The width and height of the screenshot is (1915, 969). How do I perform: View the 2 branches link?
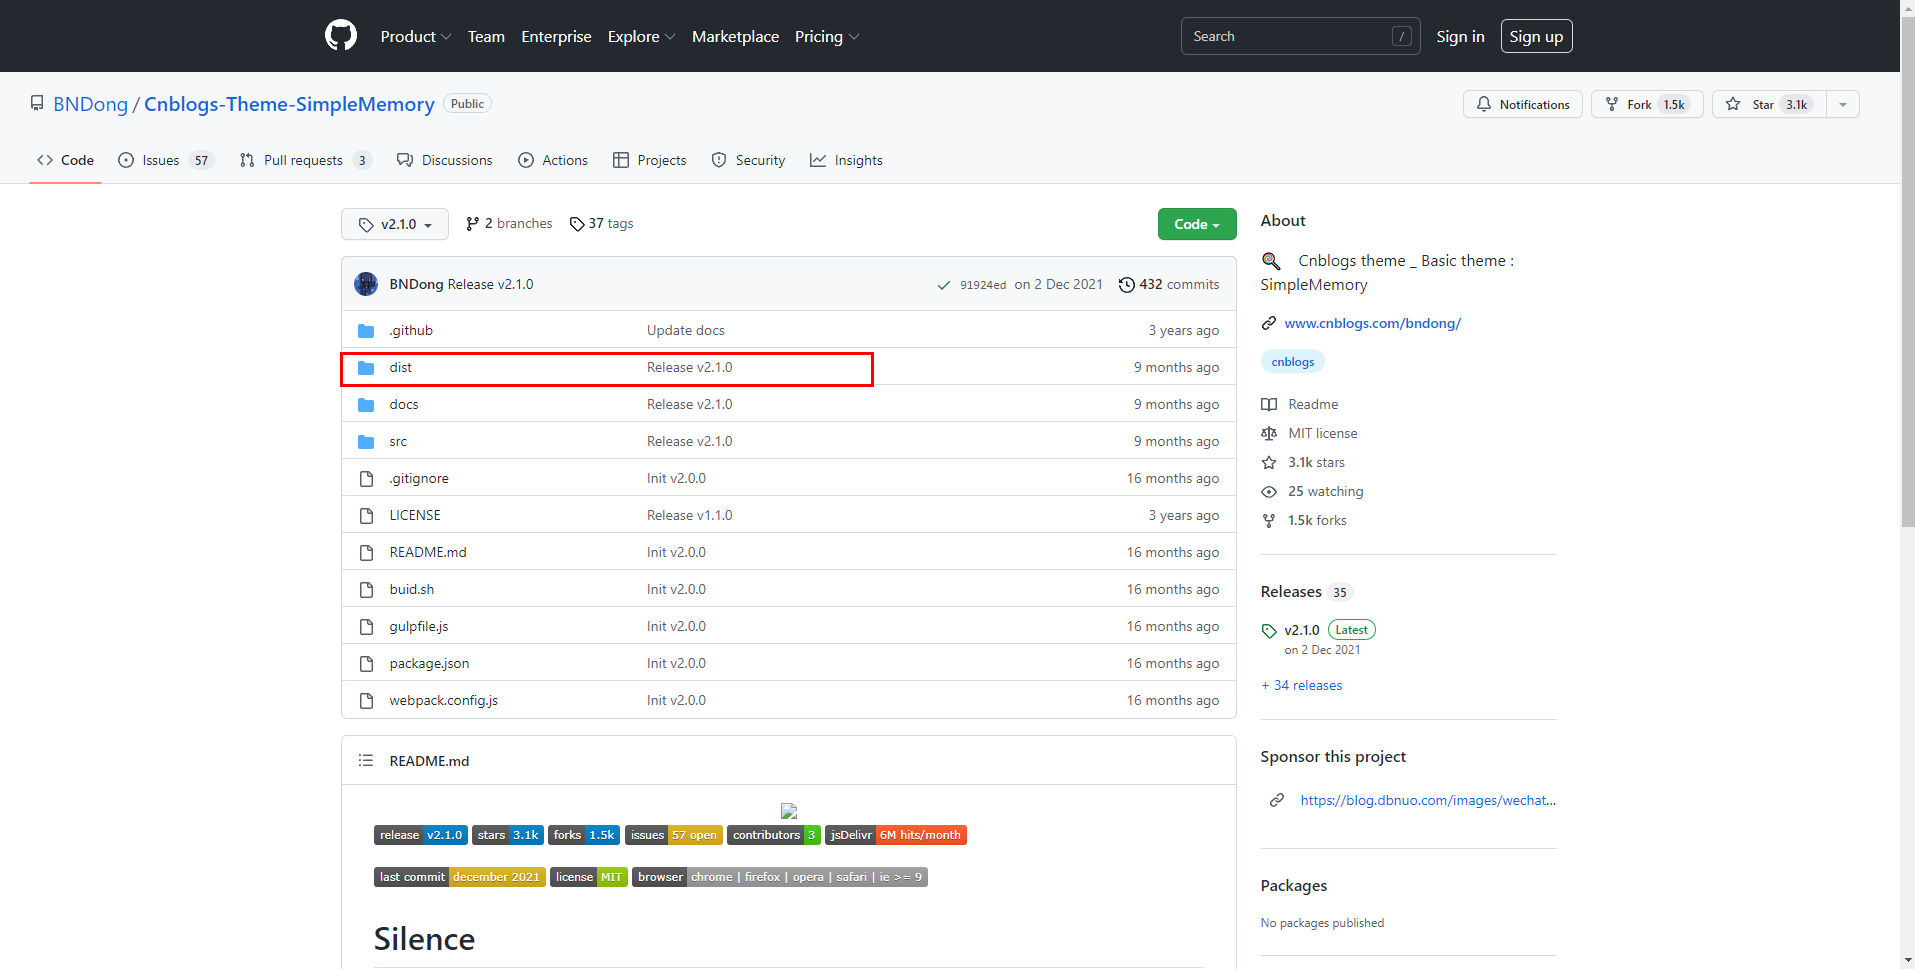click(509, 224)
